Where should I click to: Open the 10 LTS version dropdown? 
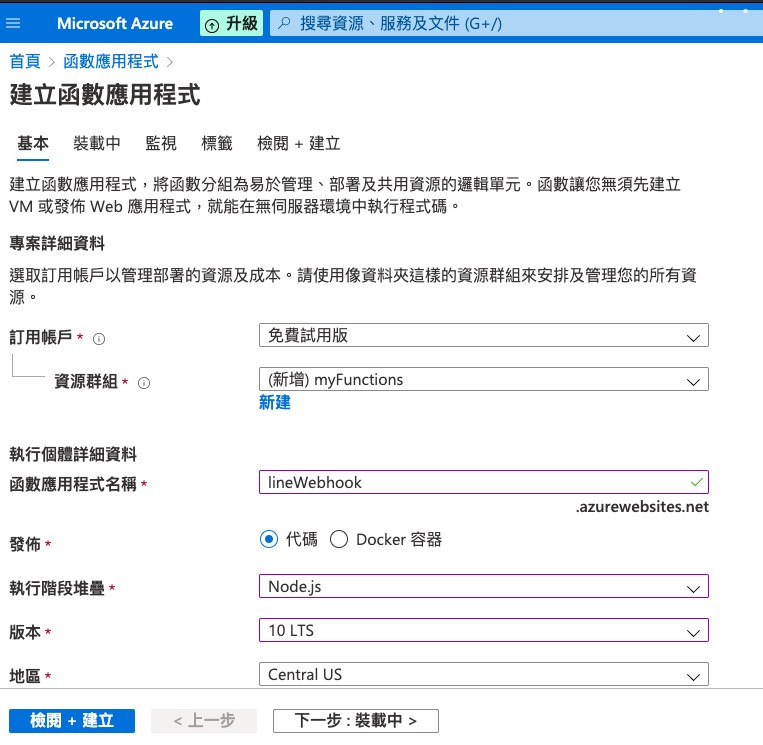484,630
